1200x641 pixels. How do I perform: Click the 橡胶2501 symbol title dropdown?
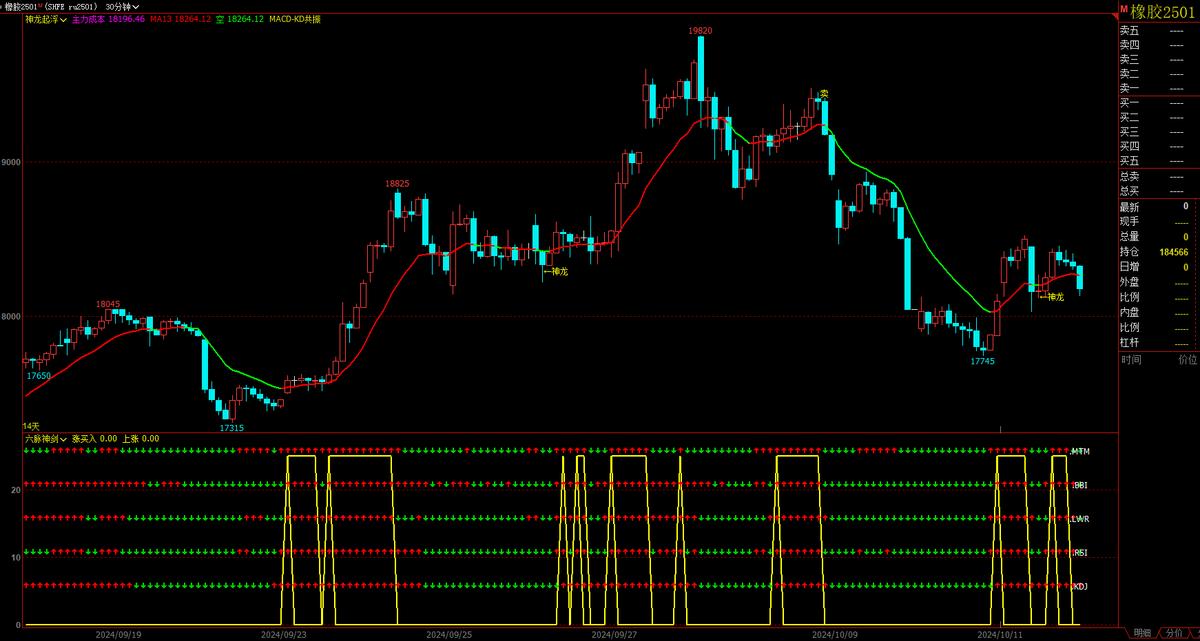(28, 6)
